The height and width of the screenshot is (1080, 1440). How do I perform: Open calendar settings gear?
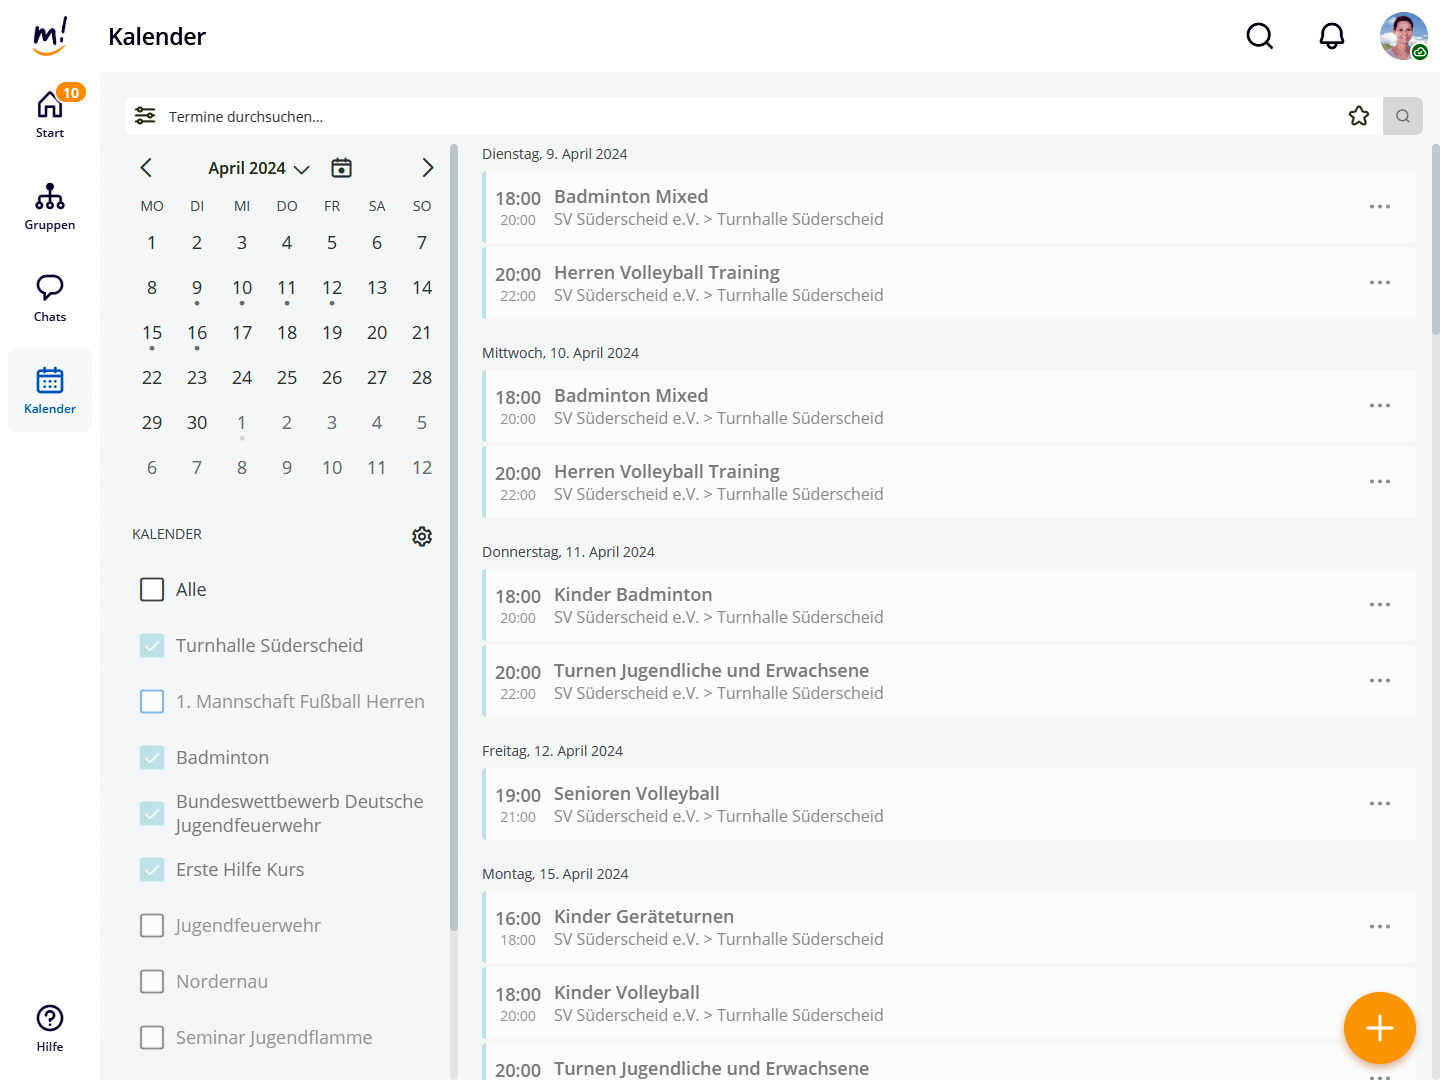click(x=422, y=536)
